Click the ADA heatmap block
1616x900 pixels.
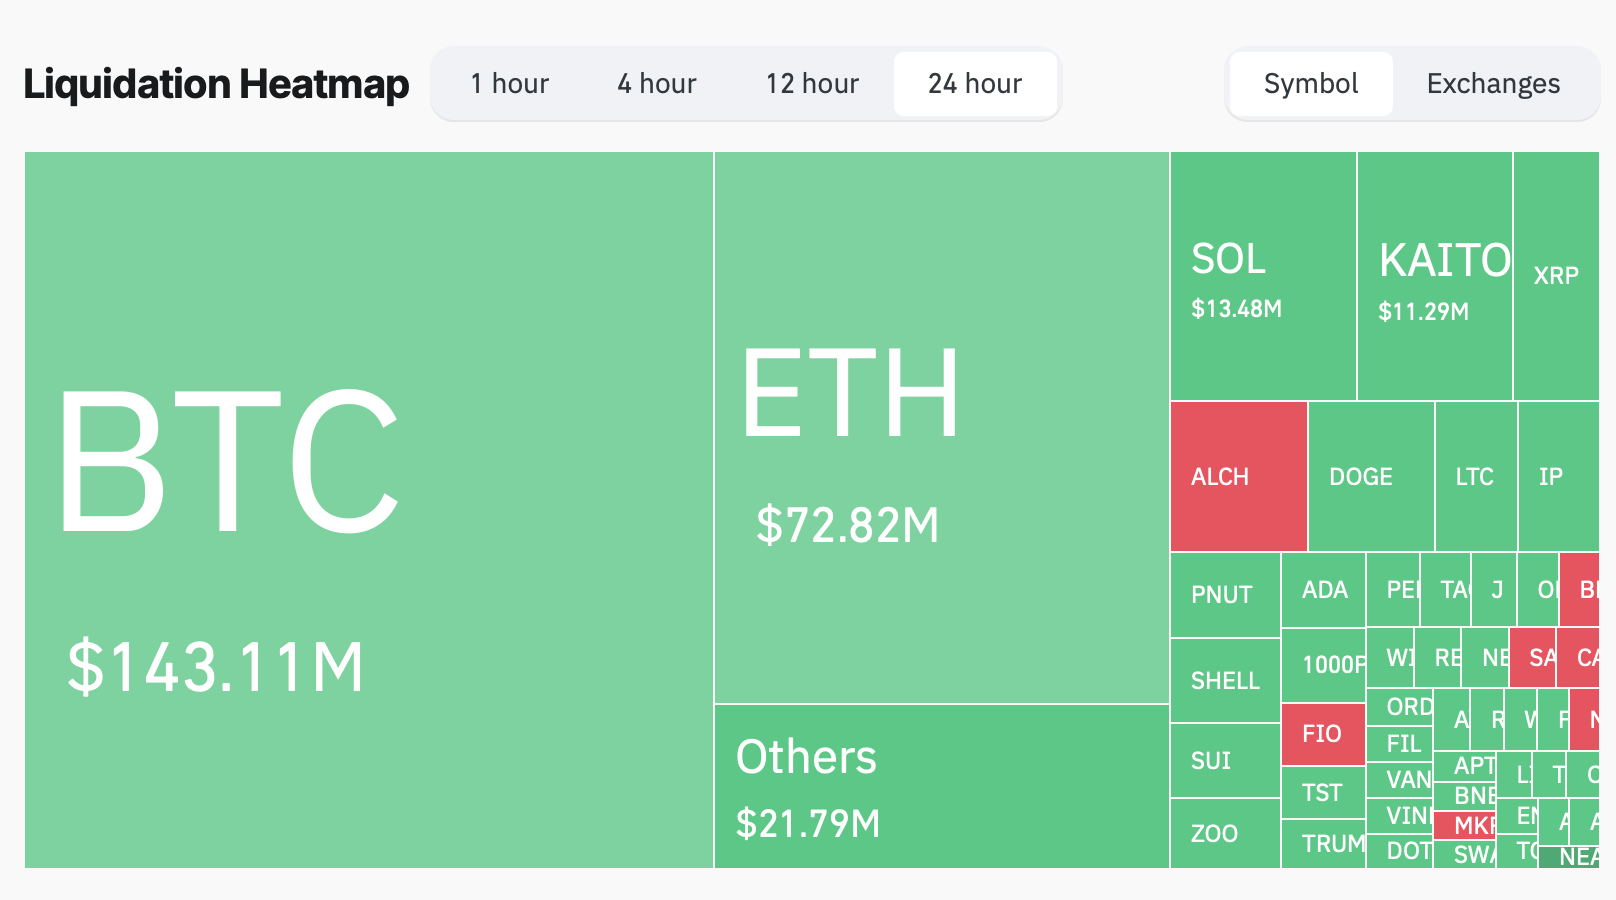[1323, 590]
